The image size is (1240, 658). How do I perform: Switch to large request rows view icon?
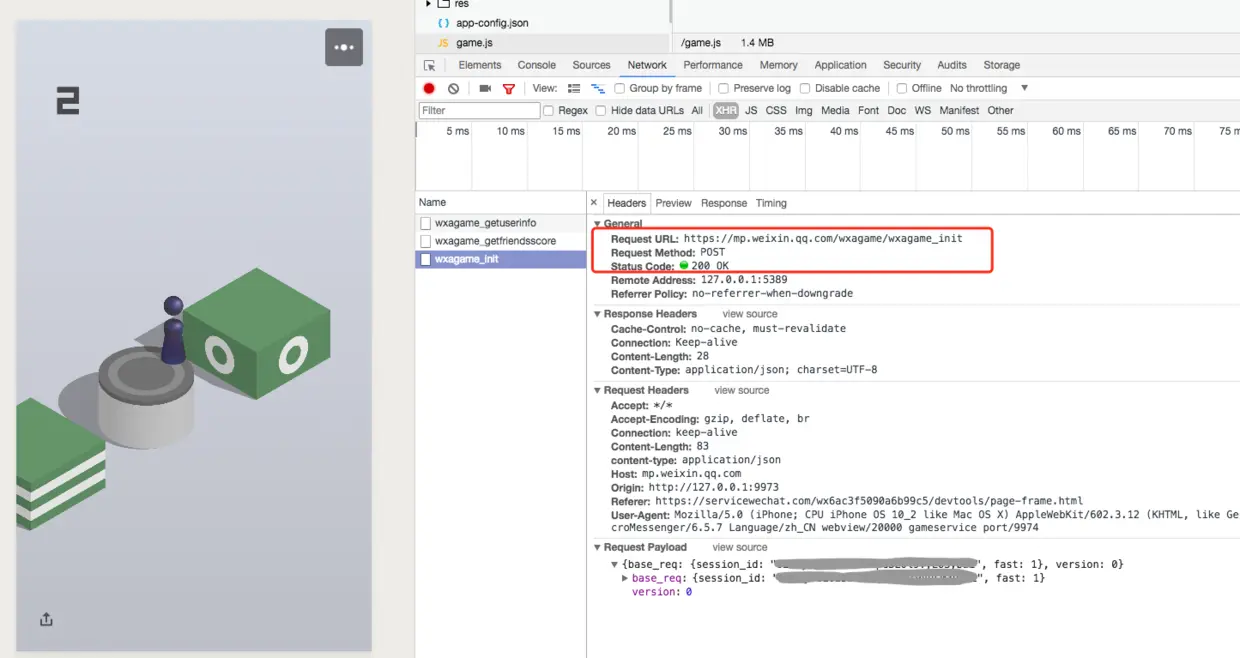coord(574,88)
